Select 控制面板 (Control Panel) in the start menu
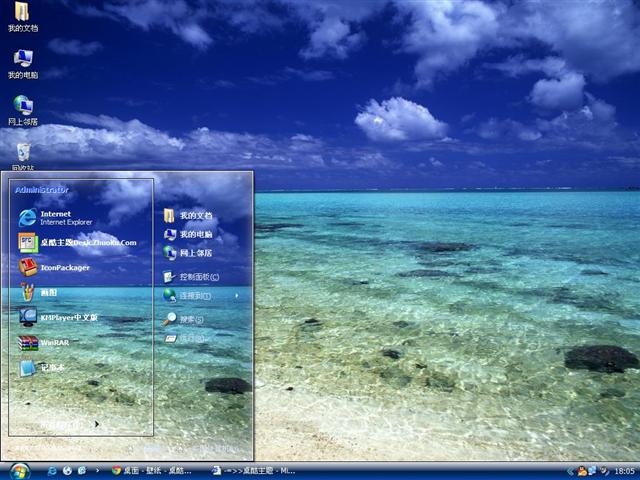The width and height of the screenshot is (640, 480). tap(192, 277)
